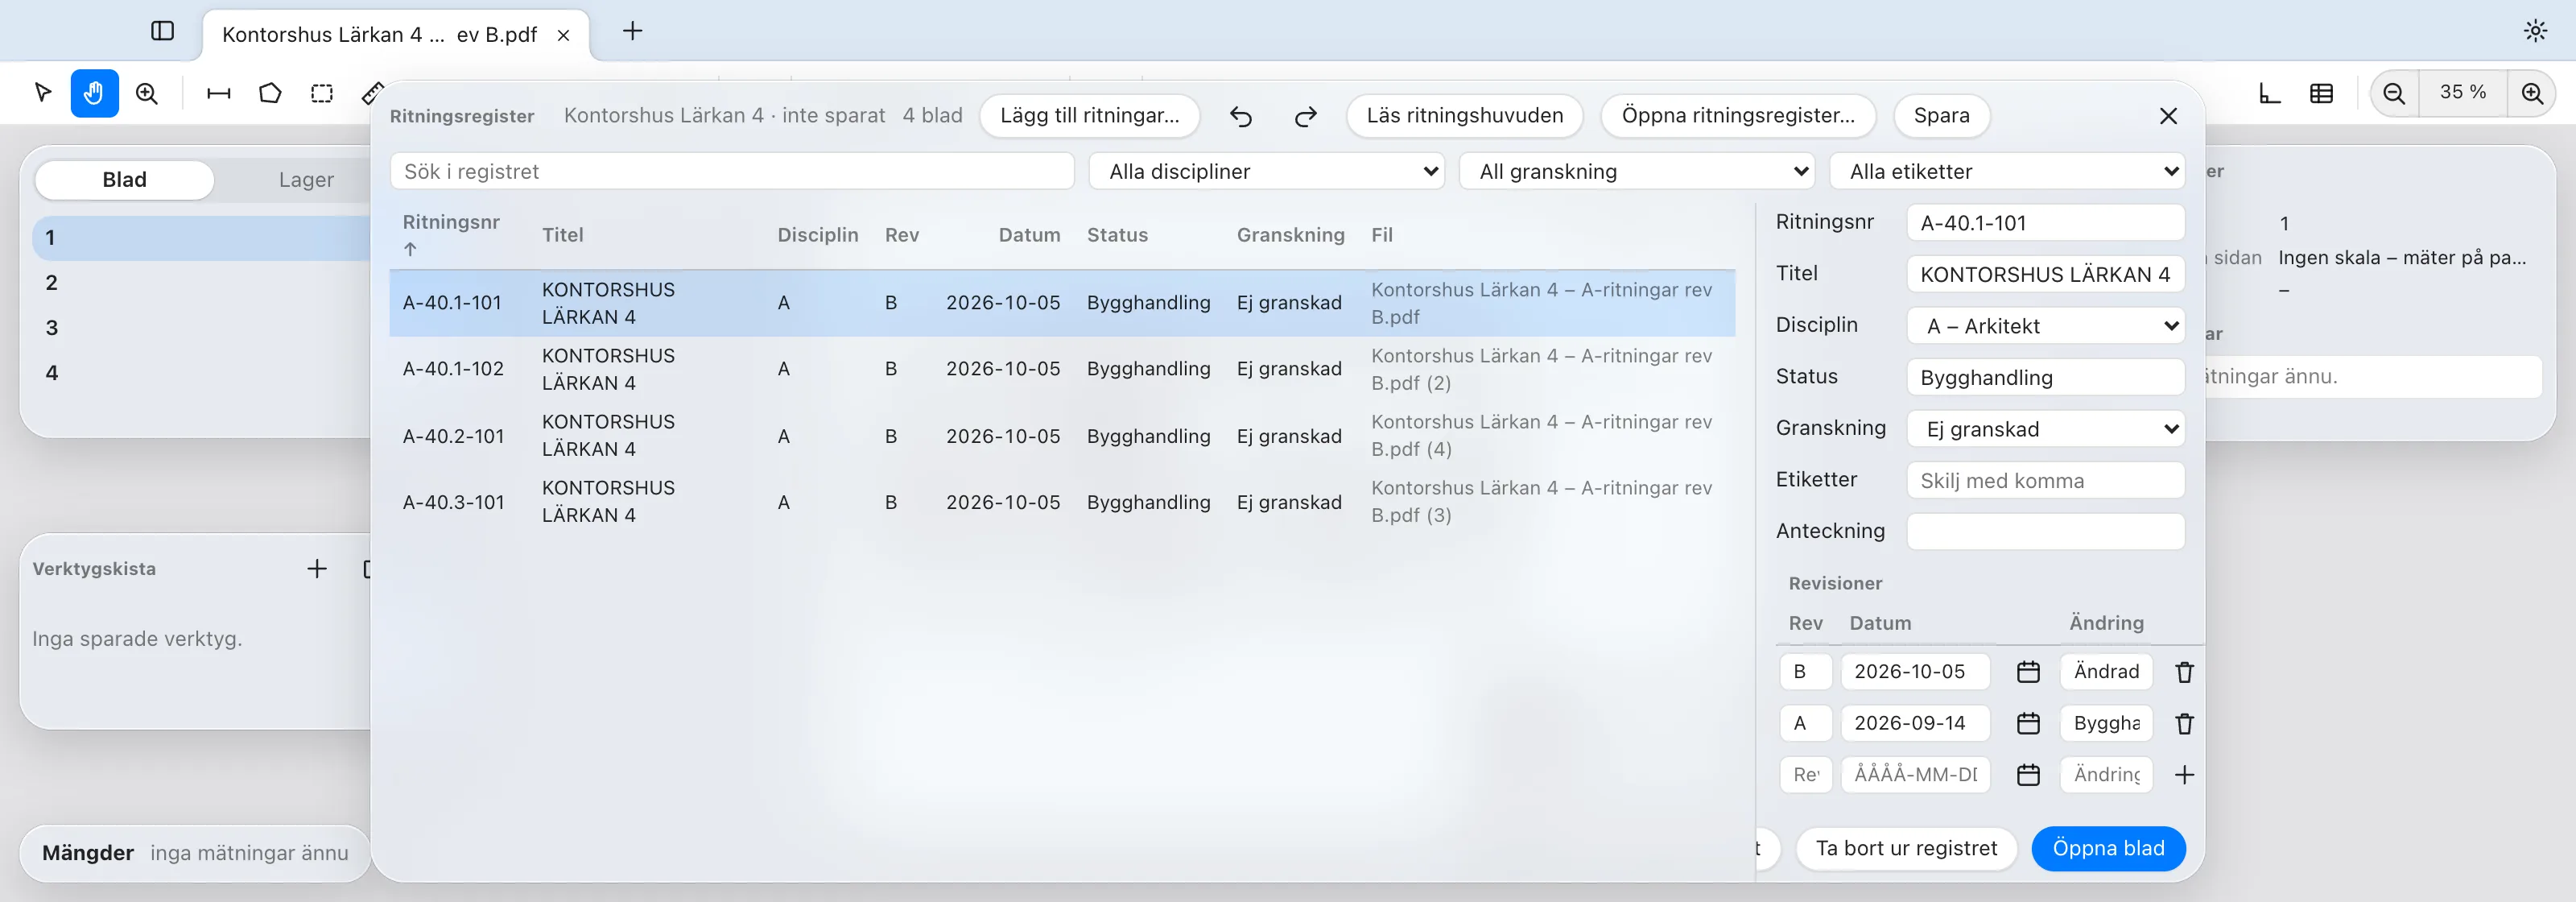Open calendar for revision B date
The height and width of the screenshot is (902, 2576).
click(x=2028, y=672)
